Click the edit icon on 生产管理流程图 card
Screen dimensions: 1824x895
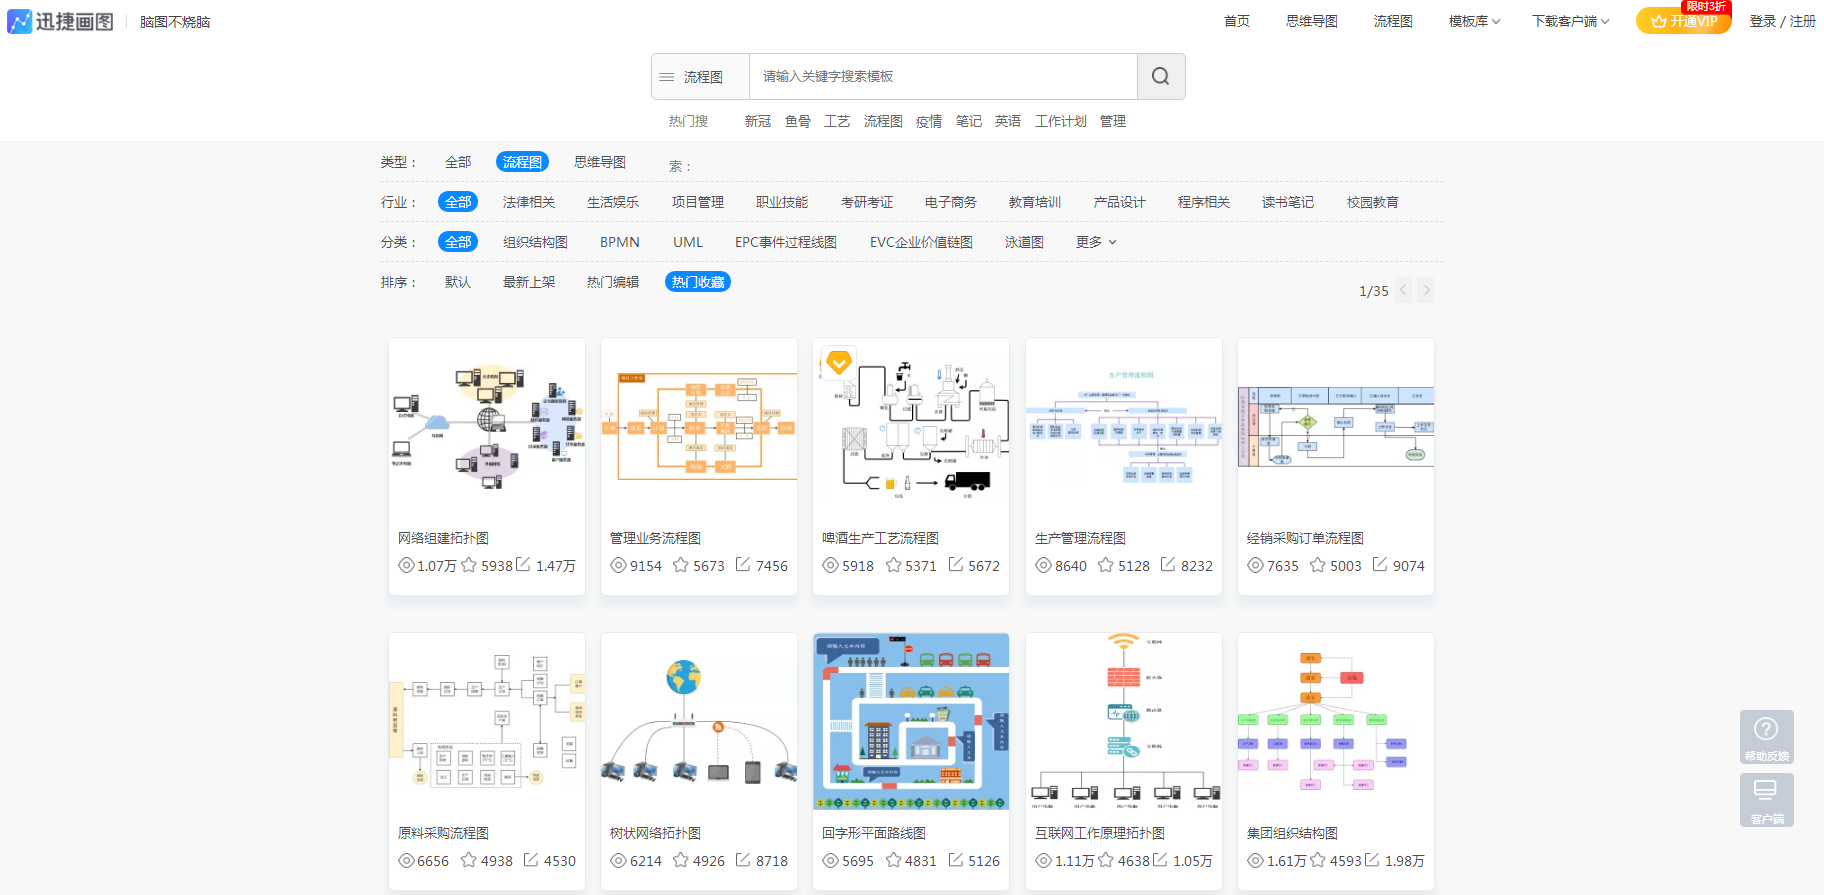1168,565
